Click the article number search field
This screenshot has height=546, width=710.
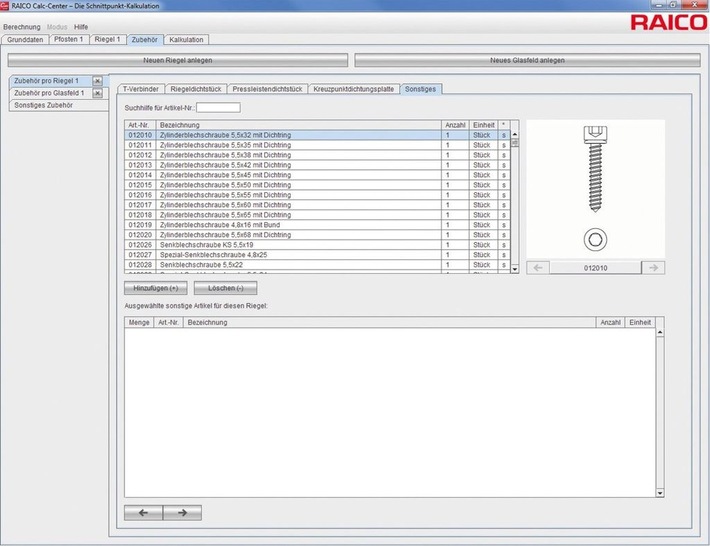tap(218, 107)
